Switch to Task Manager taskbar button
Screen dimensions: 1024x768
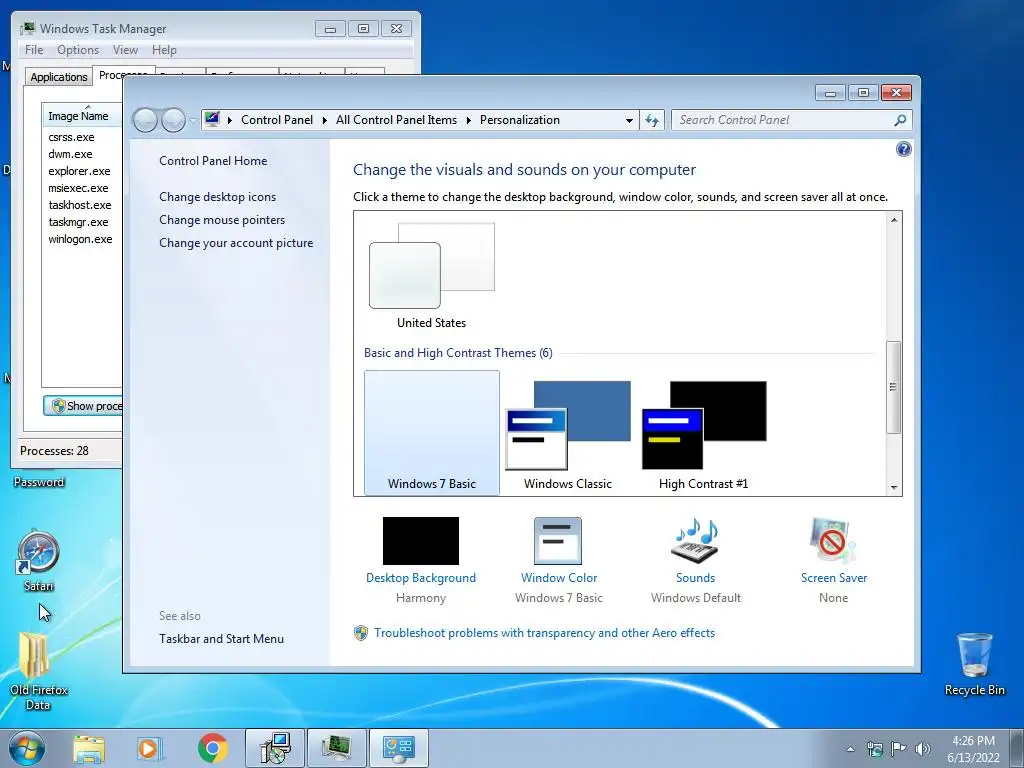337,748
